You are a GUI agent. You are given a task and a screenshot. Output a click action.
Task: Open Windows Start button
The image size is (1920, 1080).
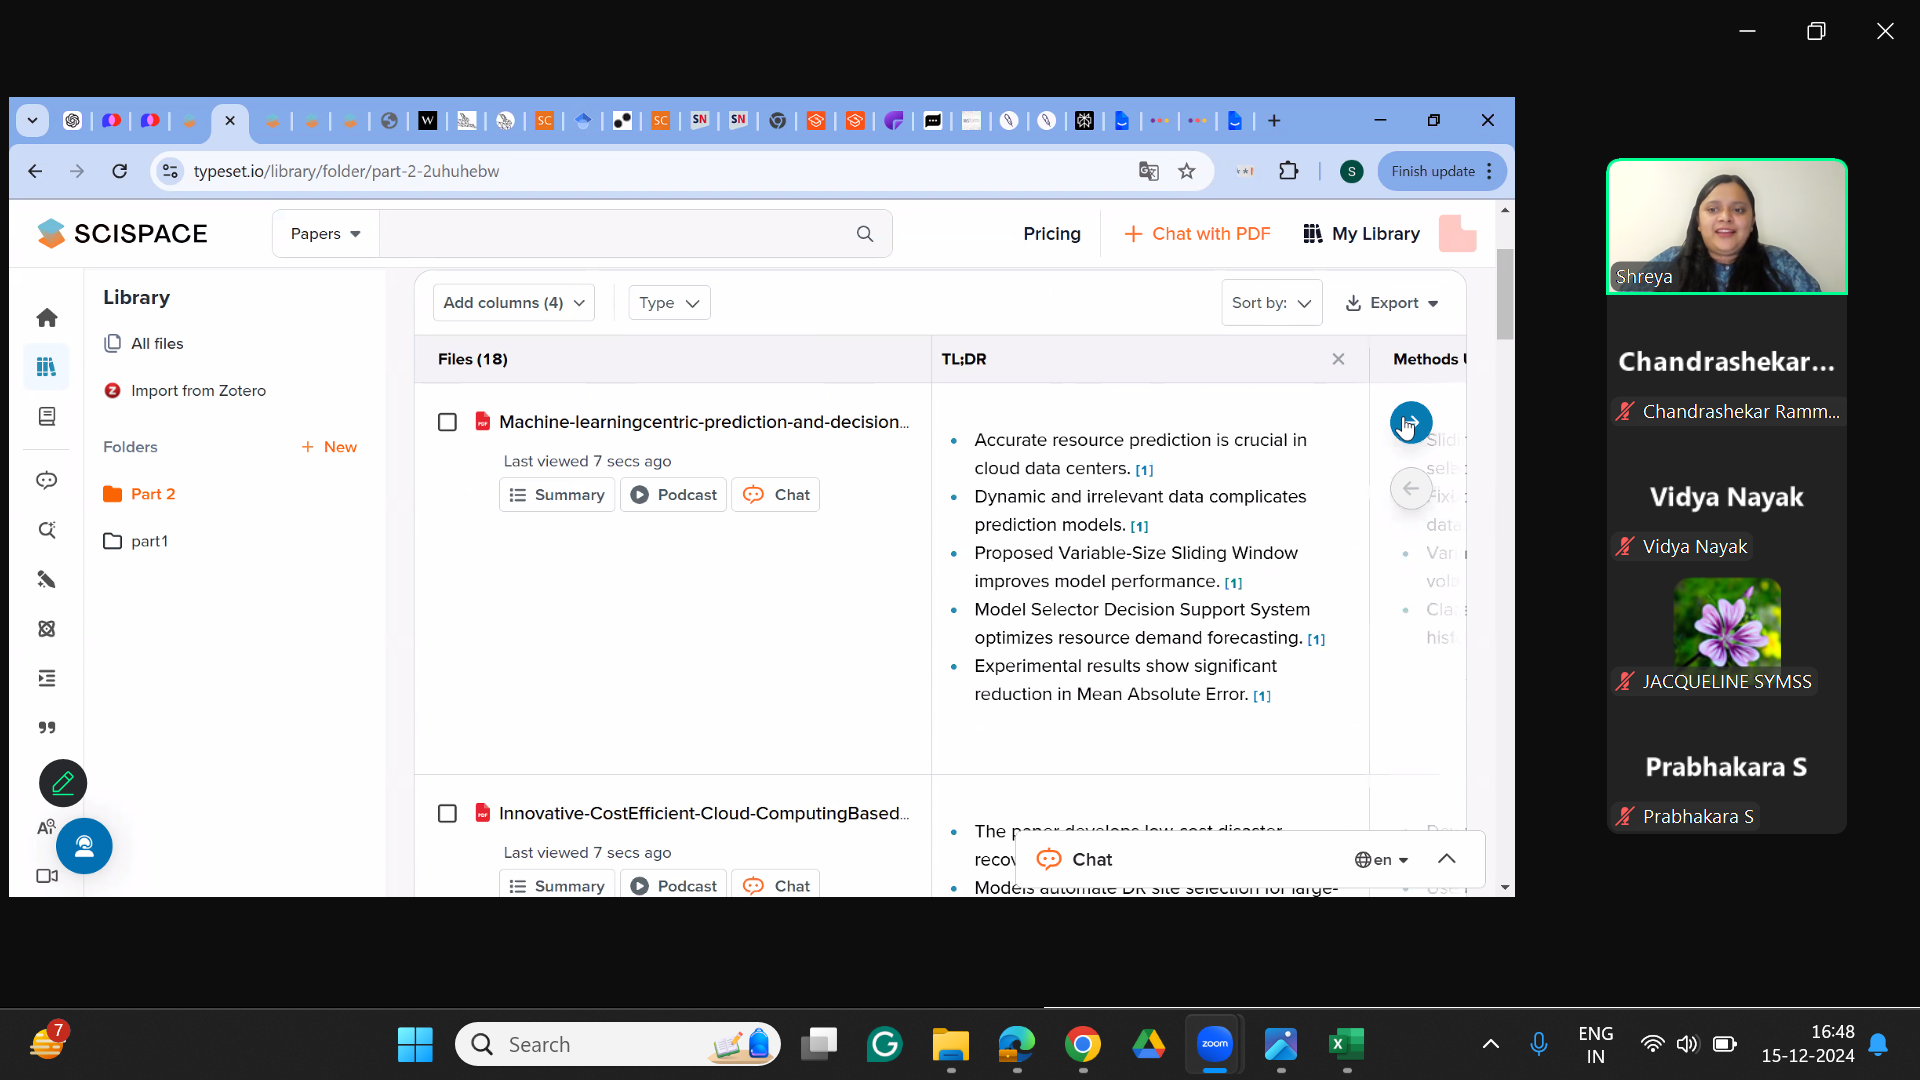[x=415, y=1045]
